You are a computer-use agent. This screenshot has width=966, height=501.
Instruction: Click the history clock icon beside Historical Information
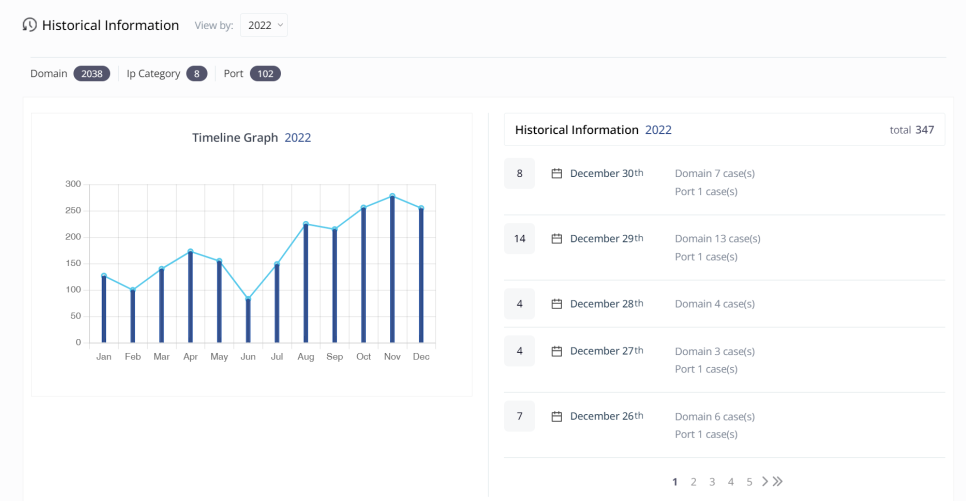30,25
